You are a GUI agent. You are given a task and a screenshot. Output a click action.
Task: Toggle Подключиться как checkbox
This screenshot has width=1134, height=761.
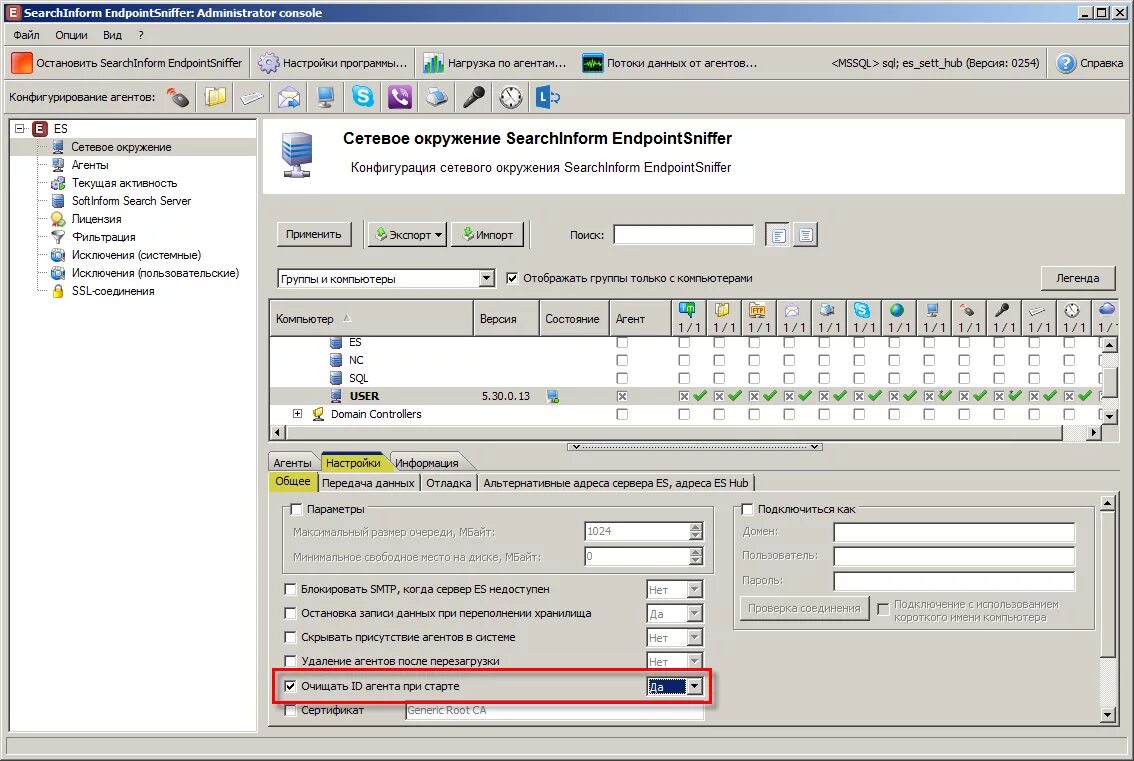(747, 509)
